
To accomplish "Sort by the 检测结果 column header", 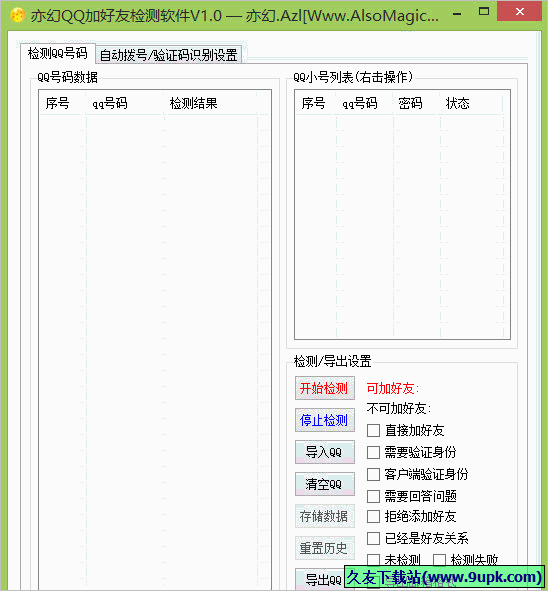I will tap(211, 103).
